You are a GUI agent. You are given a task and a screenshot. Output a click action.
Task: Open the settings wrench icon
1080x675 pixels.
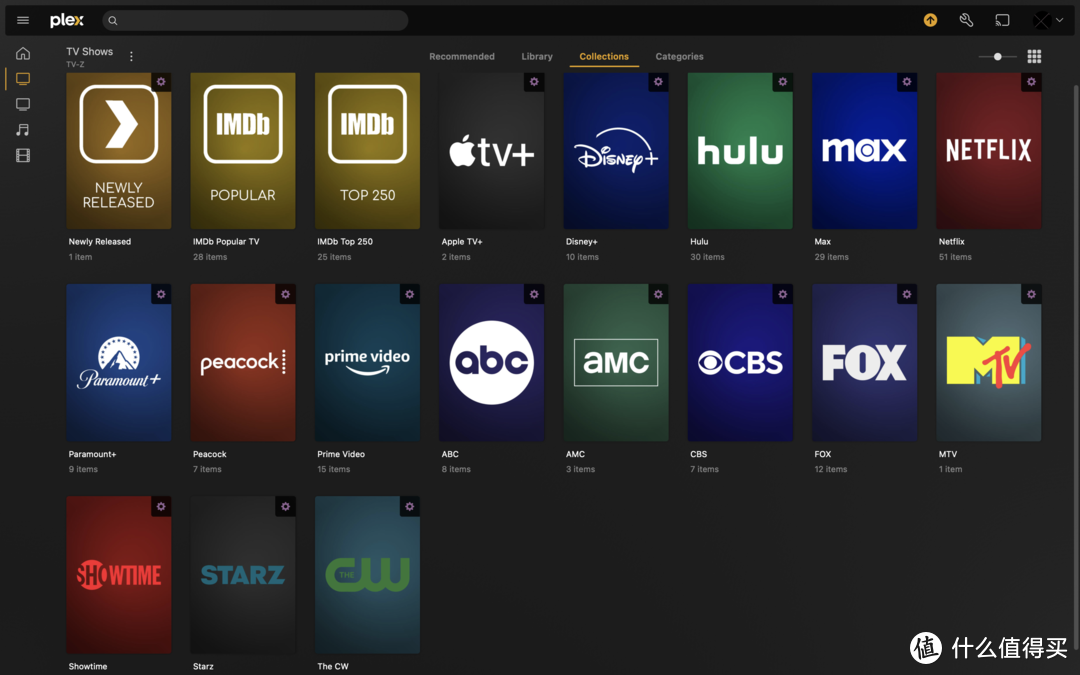[x=966, y=20]
